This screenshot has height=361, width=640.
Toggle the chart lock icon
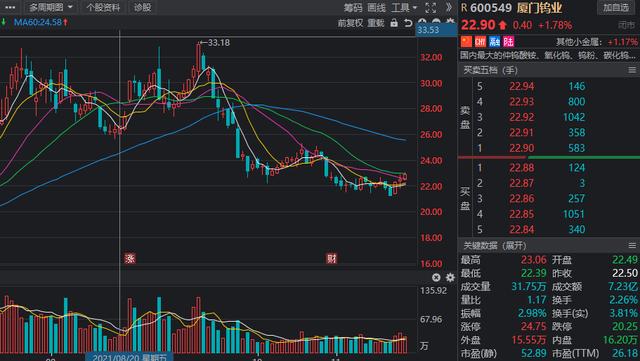pyautogui.click(x=394, y=23)
